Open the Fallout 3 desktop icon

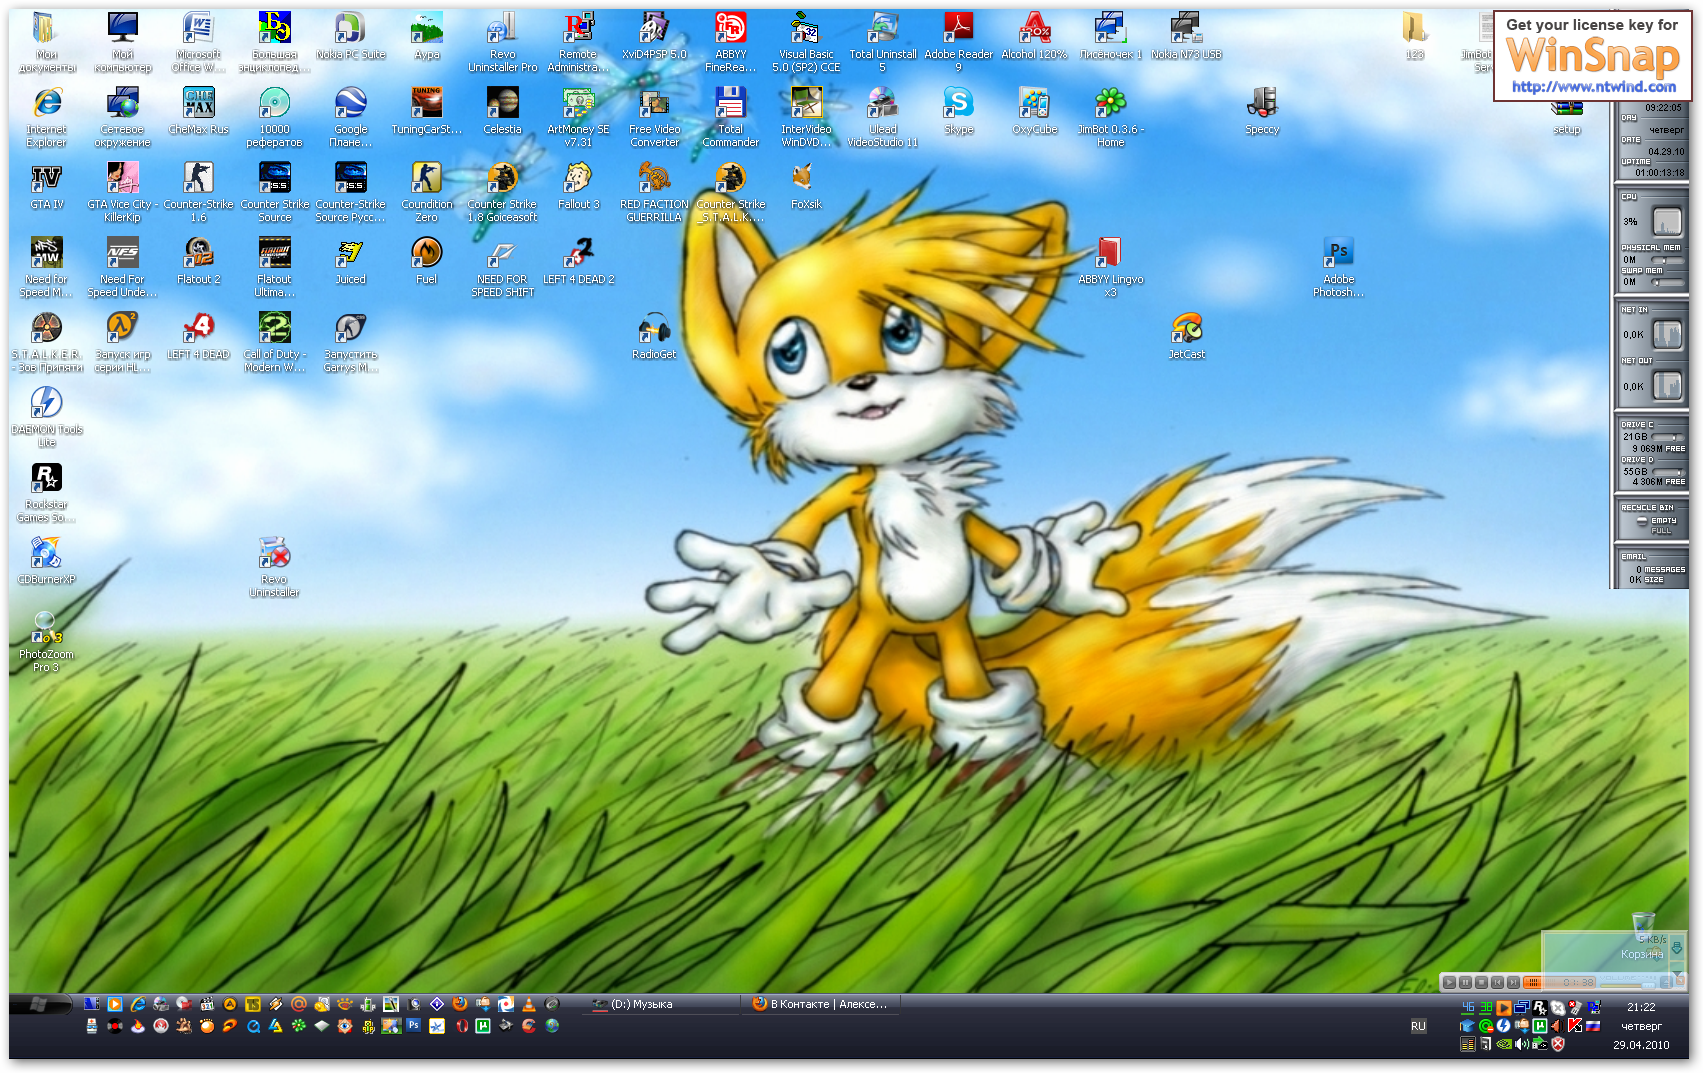pos(579,186)
